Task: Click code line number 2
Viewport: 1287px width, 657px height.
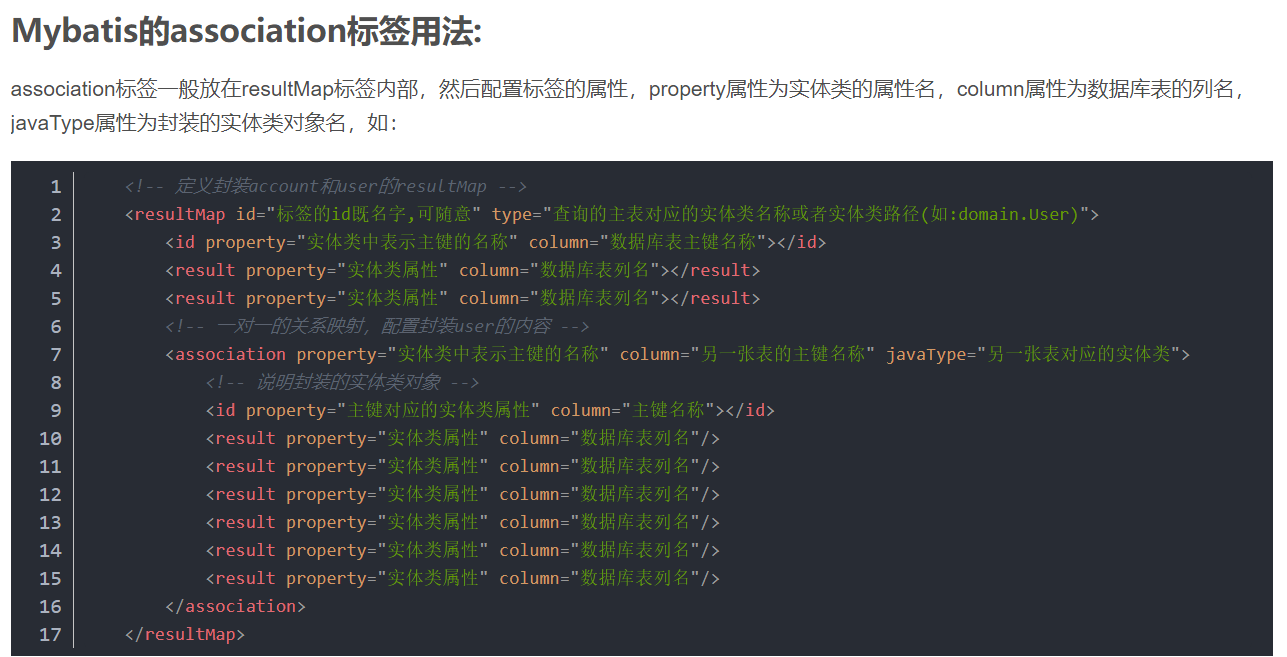Action: pyautogui.click(x=56, y=214)
